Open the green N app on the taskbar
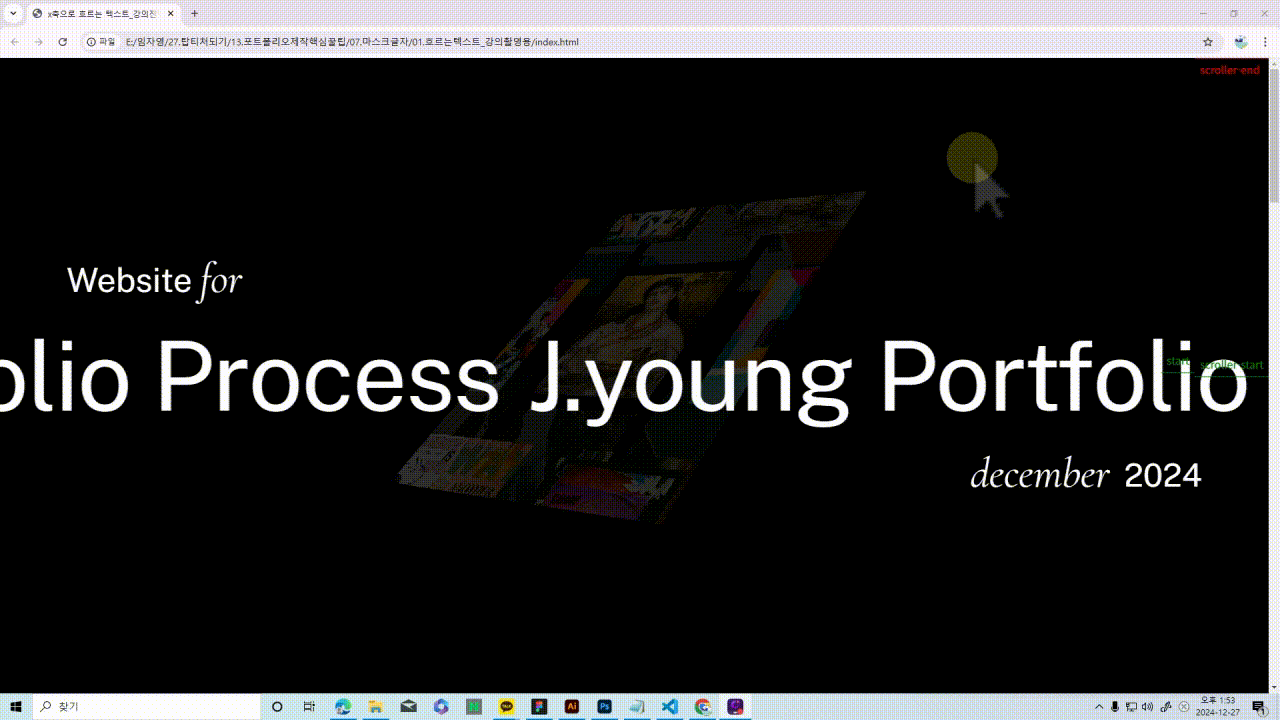Viewport: 1280px width, 720px height. (474, 707)
